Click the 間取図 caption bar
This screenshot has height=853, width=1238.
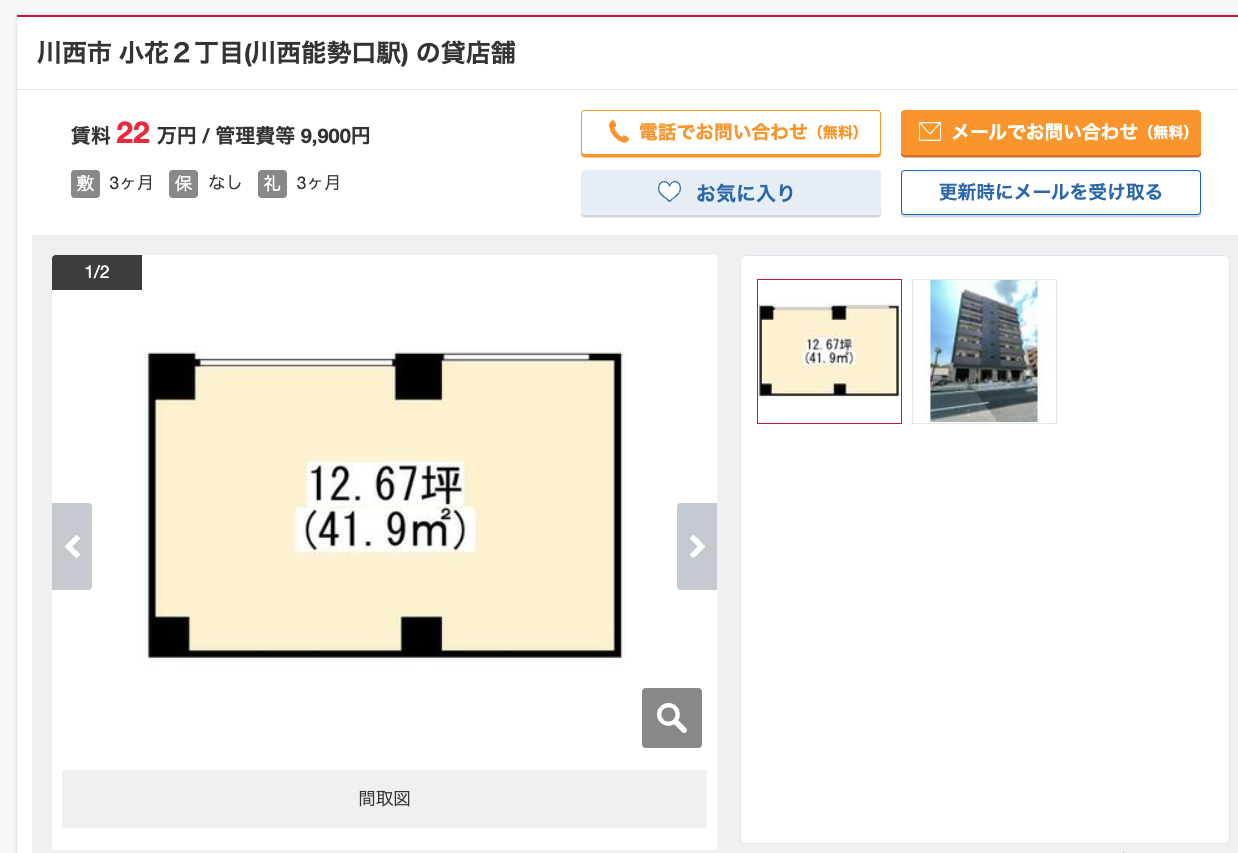384,799
